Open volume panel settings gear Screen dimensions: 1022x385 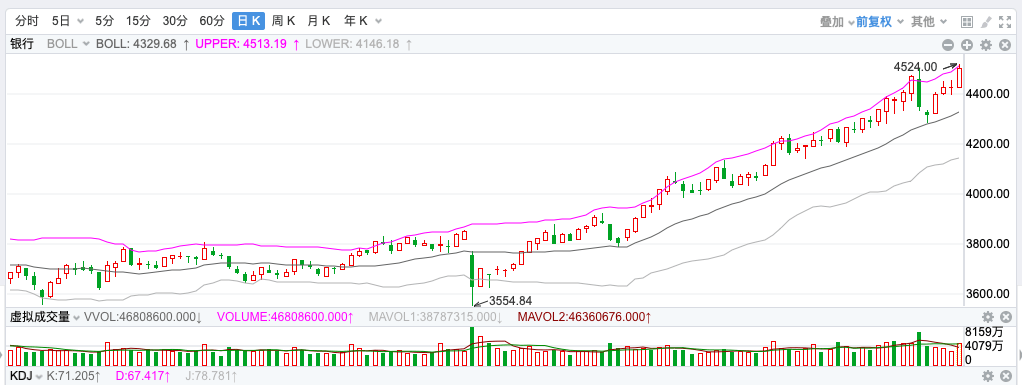point(988,317)
